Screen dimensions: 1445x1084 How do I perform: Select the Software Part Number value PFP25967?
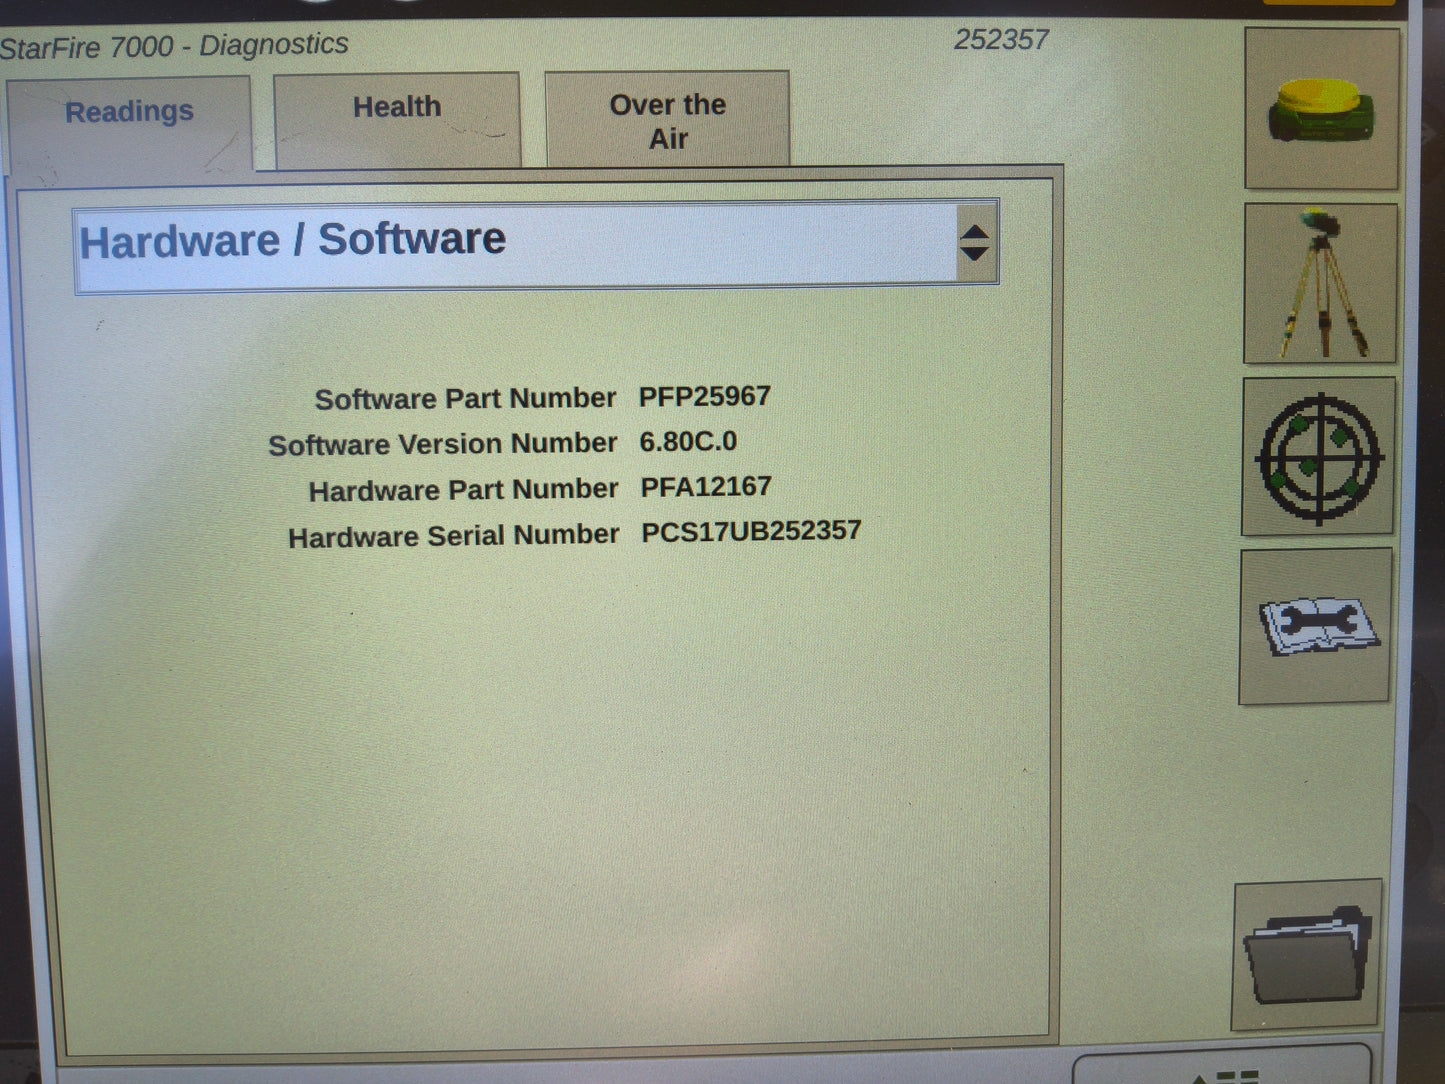(x=705, y=396)
